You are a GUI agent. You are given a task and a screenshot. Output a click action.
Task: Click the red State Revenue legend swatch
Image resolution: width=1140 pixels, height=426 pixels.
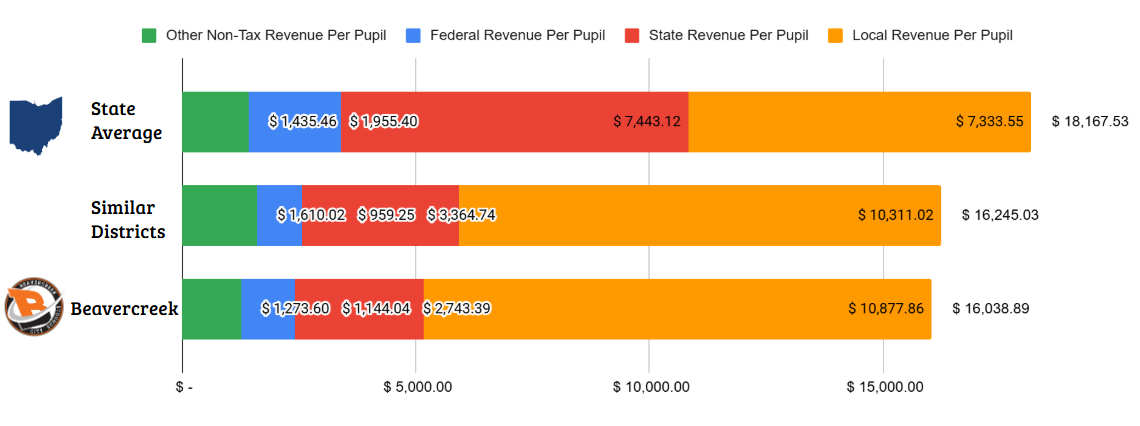633,35
